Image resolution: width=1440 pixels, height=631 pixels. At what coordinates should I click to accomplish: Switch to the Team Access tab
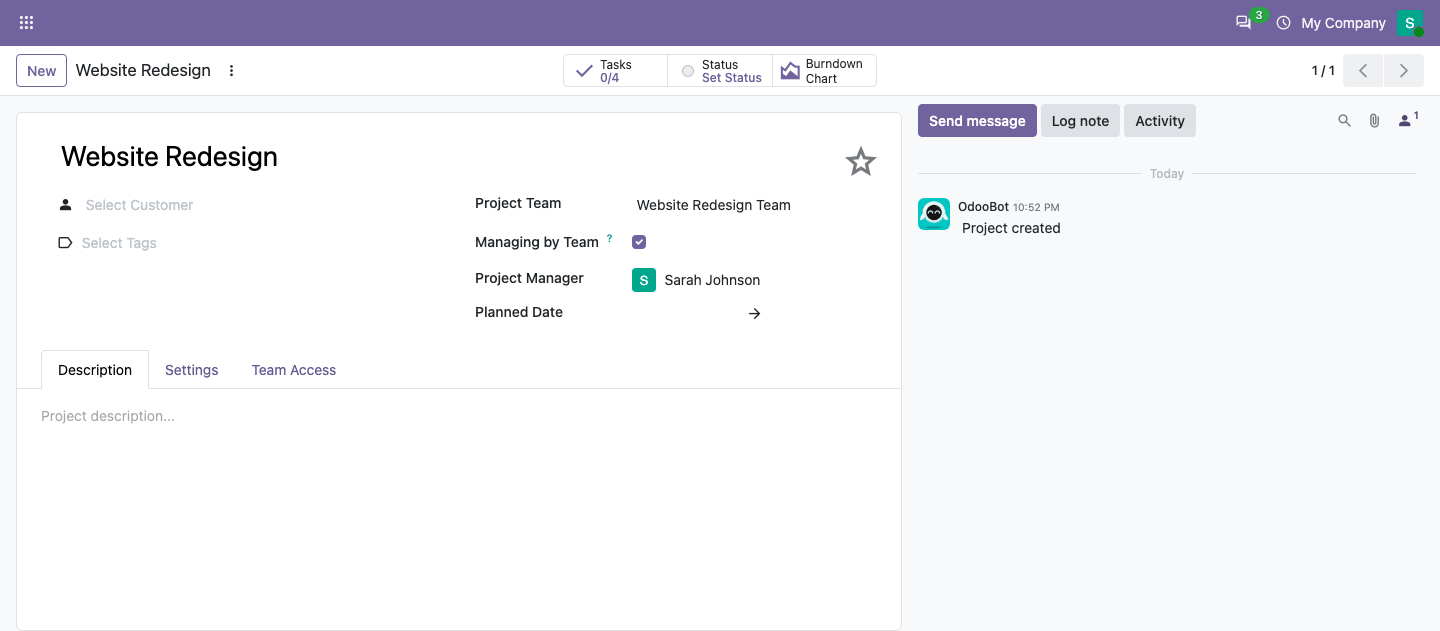click(294, 370)
